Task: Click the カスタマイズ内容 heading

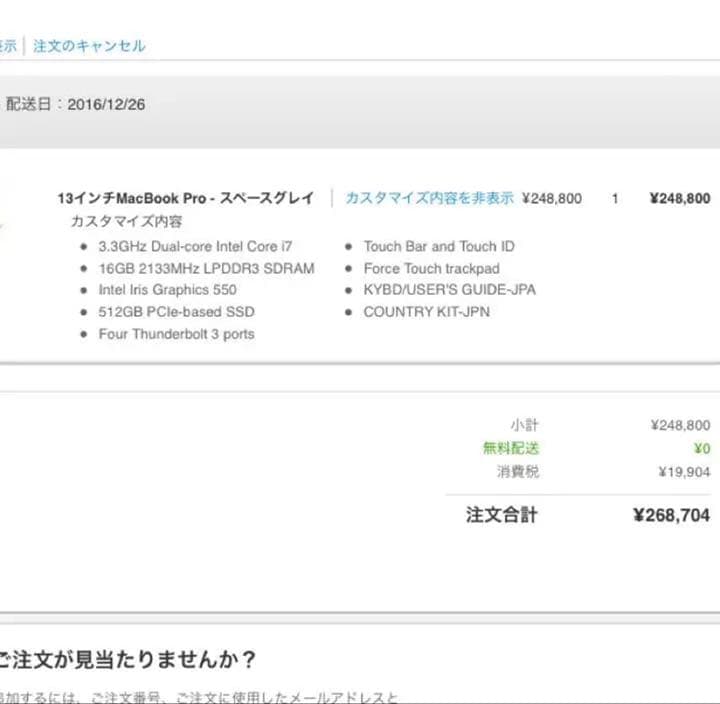Action: (127, 221)
